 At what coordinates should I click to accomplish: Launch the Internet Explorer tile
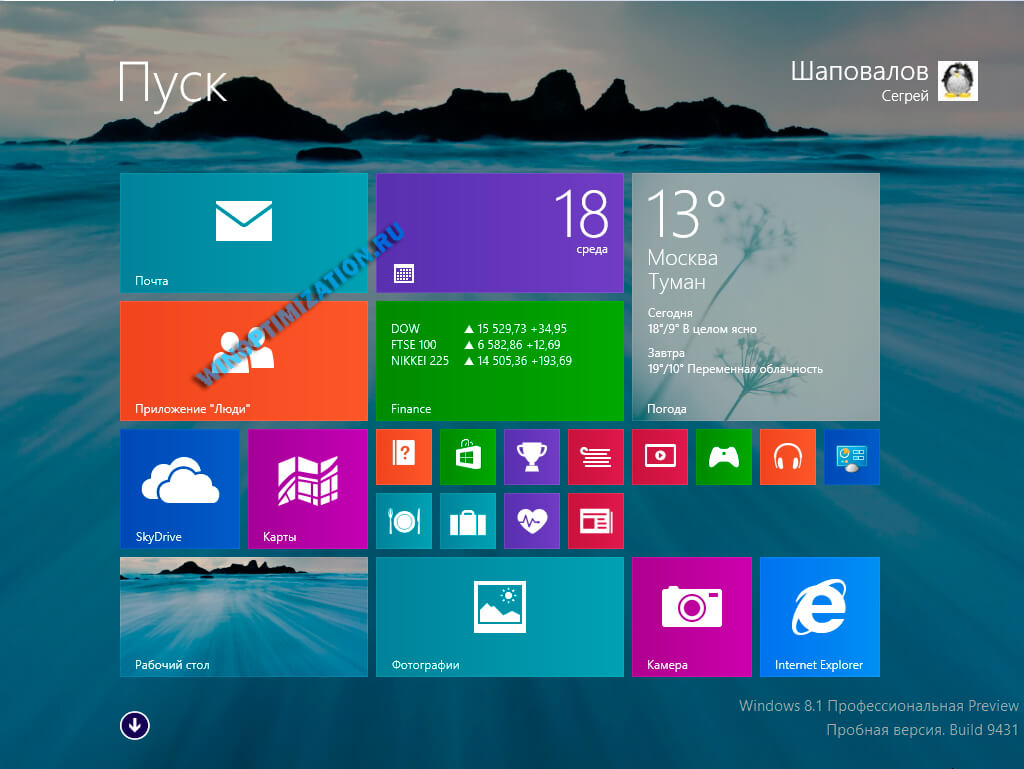819,616
